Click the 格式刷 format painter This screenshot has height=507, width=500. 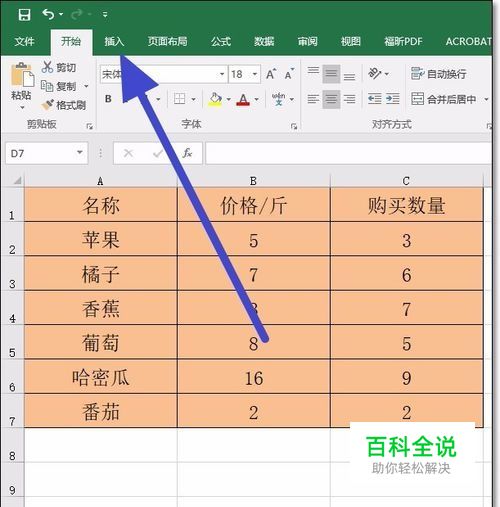64,105
